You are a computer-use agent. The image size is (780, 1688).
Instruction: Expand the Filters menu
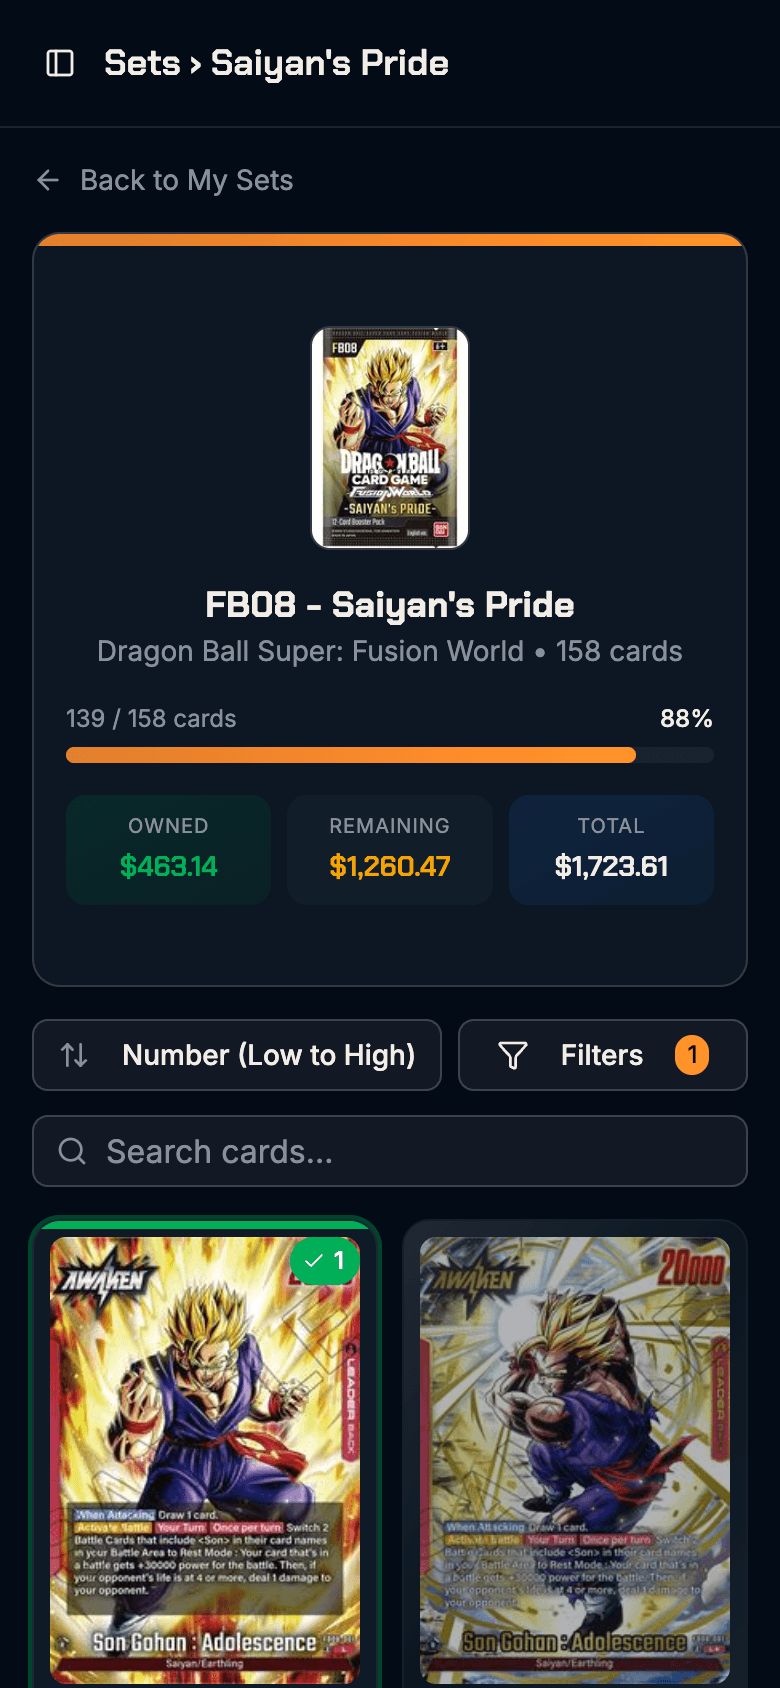coord(601,1055)
